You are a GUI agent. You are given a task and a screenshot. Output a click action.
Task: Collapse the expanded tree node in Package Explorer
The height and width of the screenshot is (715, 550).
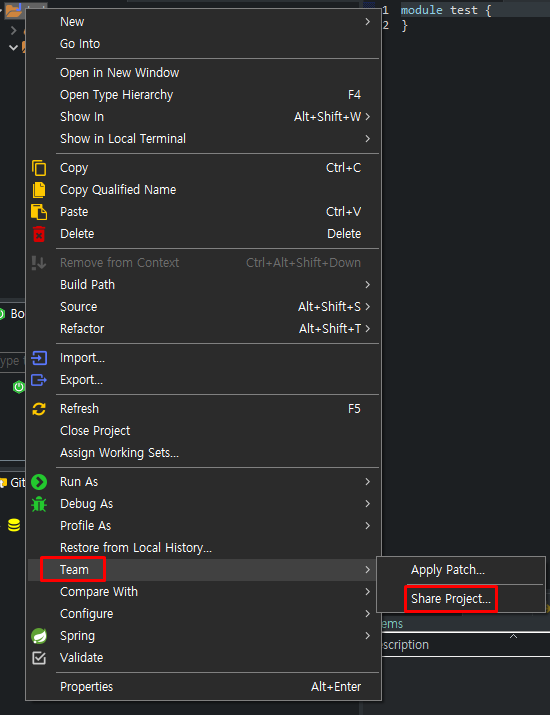pos(13,47)
